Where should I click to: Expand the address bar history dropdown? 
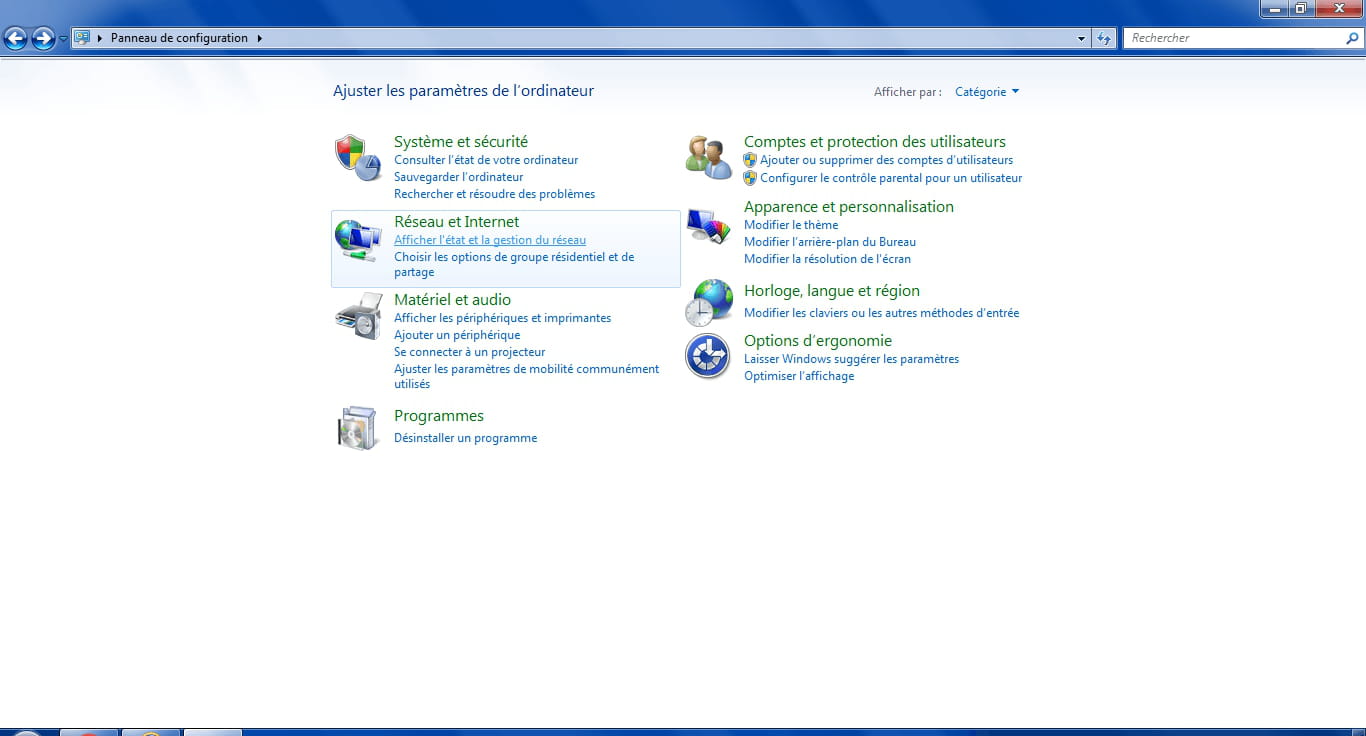[x=1082, y=38]
